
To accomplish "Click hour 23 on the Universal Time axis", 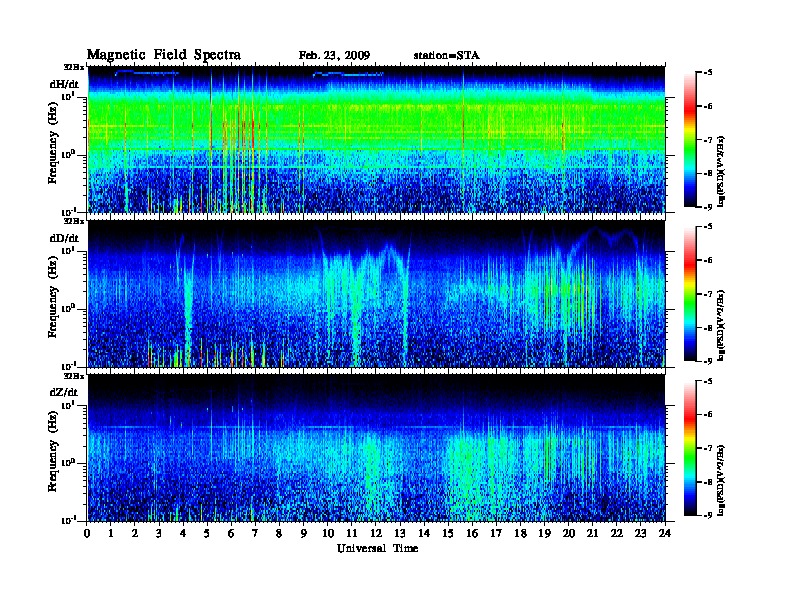I will [x=641, y=533].
